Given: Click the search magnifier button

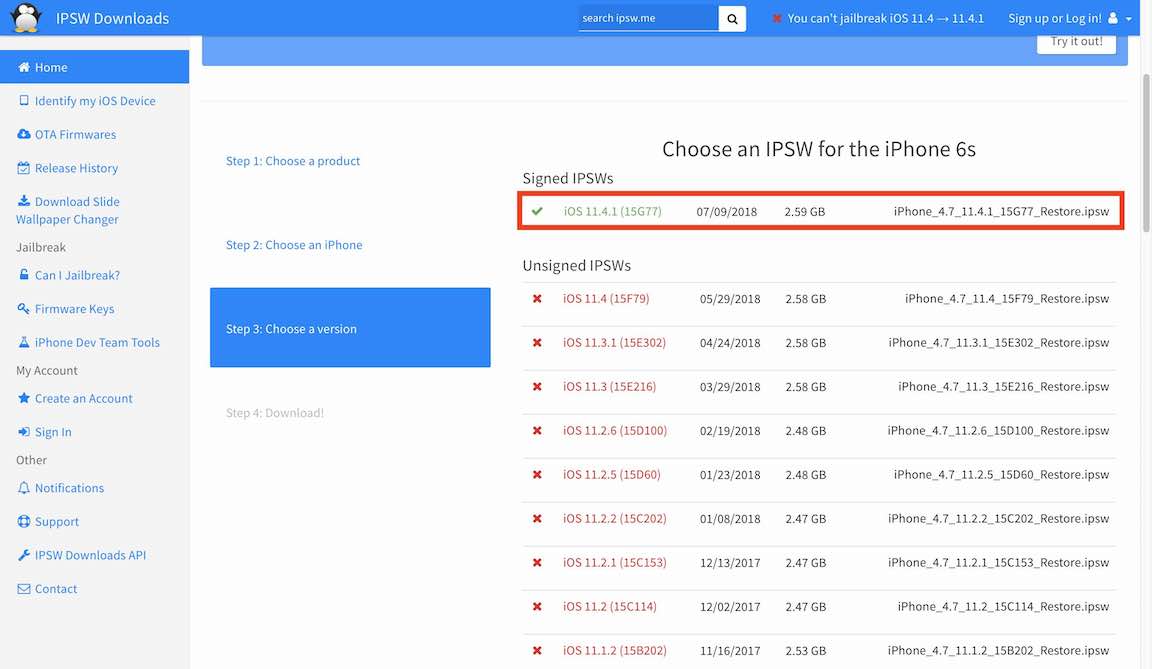Looking at the screenshot, I should (732, 18).
